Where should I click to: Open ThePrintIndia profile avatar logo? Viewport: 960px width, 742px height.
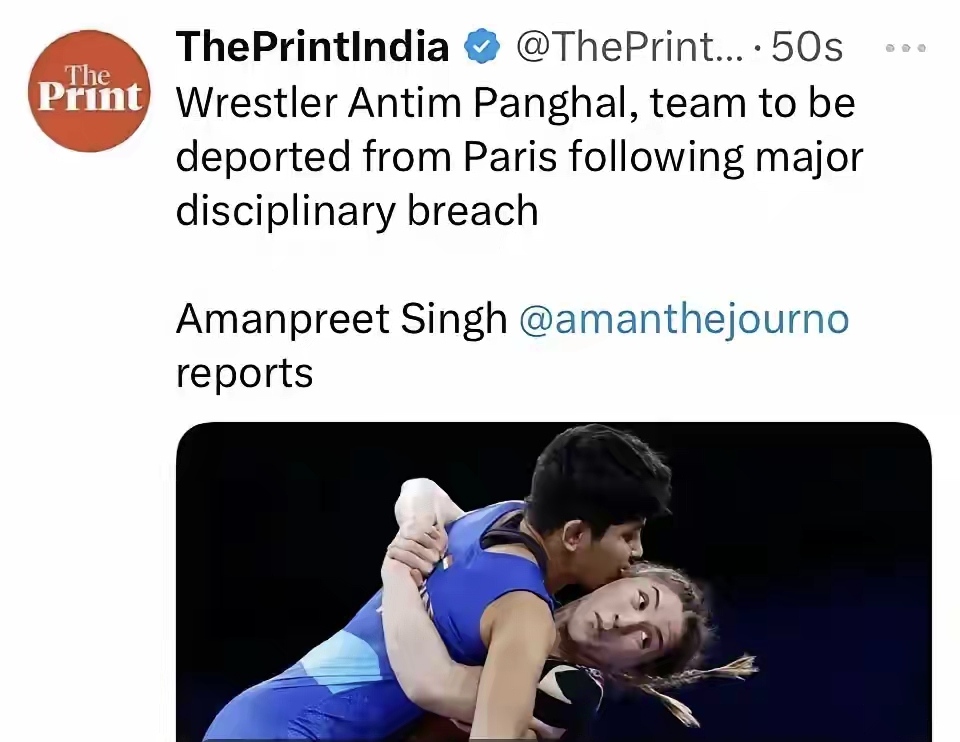pos(89,91)
